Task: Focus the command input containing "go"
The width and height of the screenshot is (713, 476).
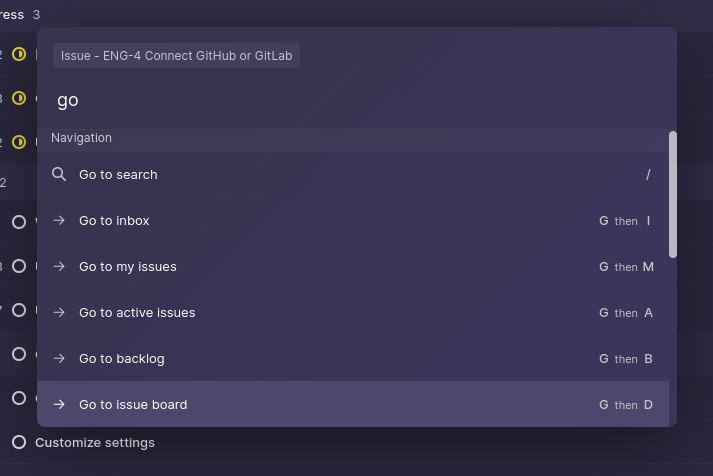Action: (350, 100)
